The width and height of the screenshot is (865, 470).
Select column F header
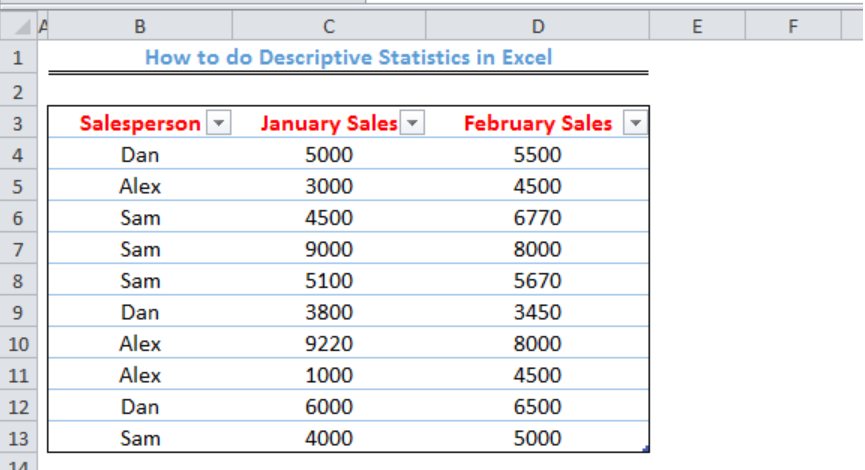click(793, 26)
